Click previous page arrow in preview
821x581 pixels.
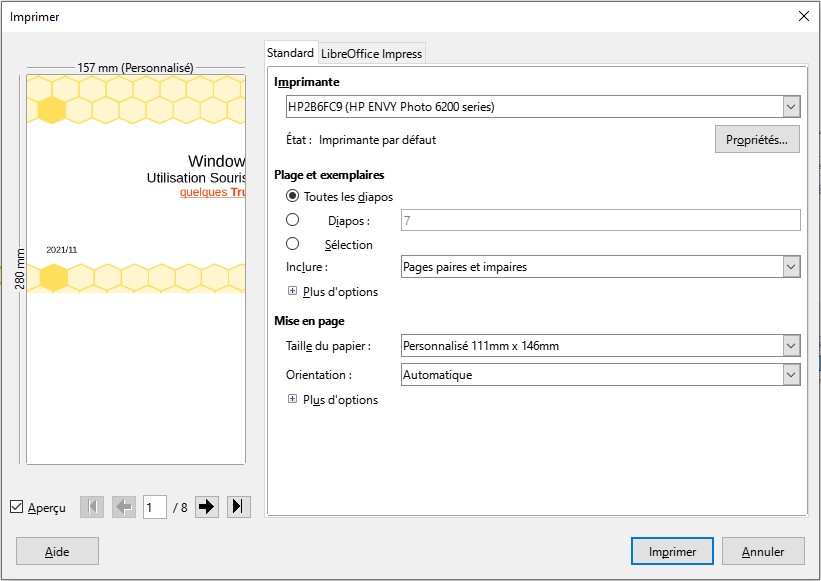[124, 507]
